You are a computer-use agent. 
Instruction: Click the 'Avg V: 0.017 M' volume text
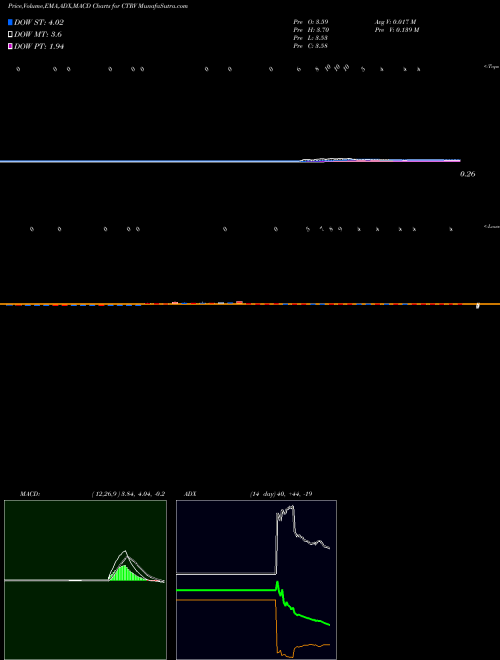pos(395,21)
